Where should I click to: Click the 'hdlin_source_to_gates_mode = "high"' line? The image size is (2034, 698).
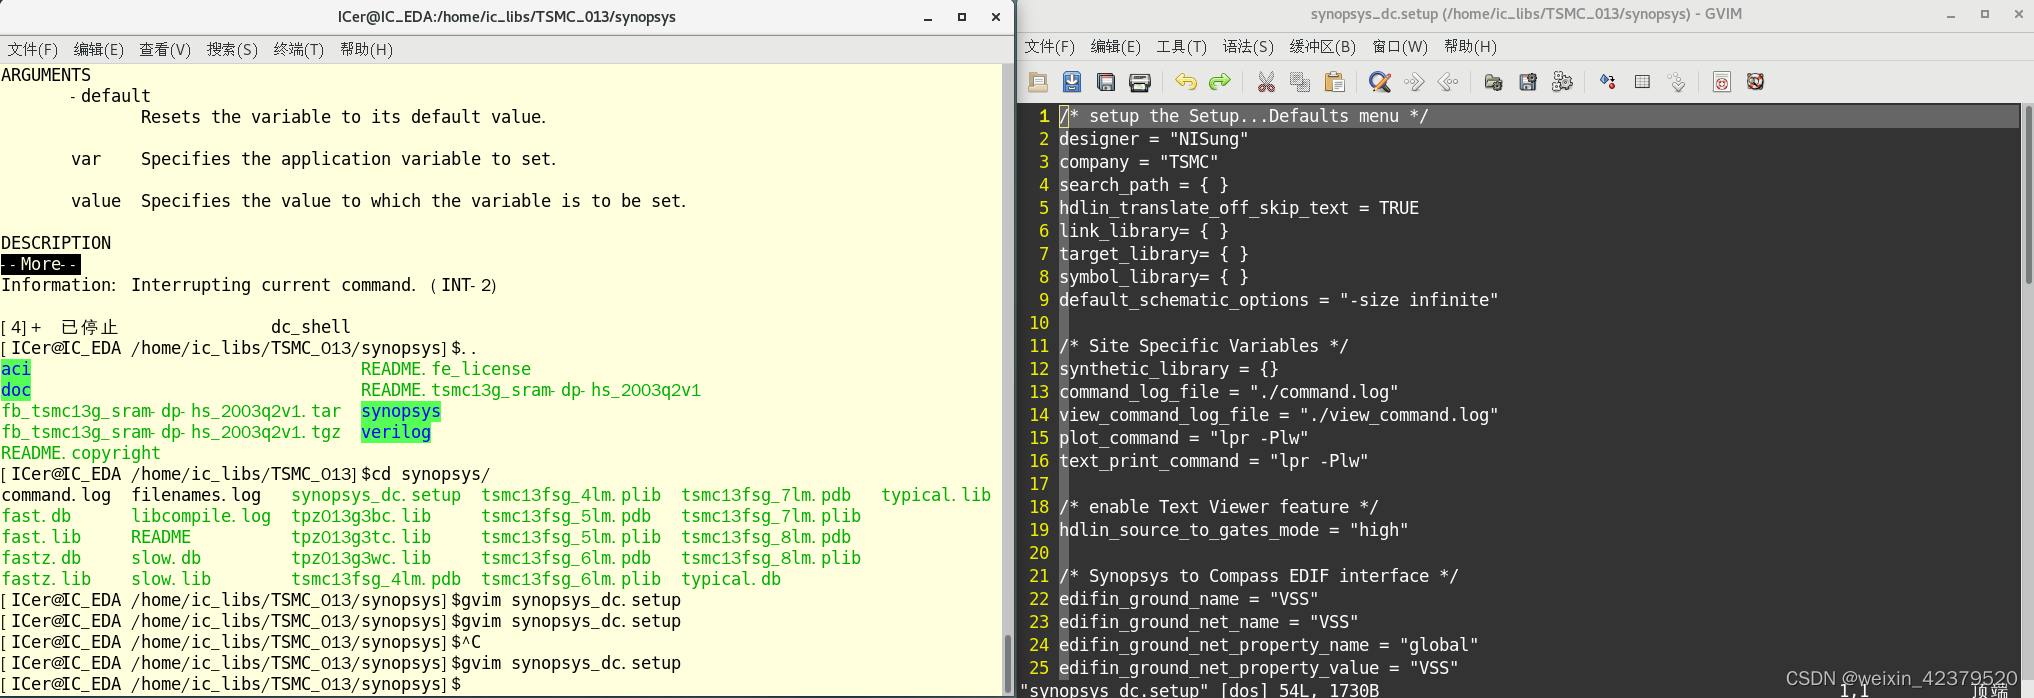(x=1234, y=530)
